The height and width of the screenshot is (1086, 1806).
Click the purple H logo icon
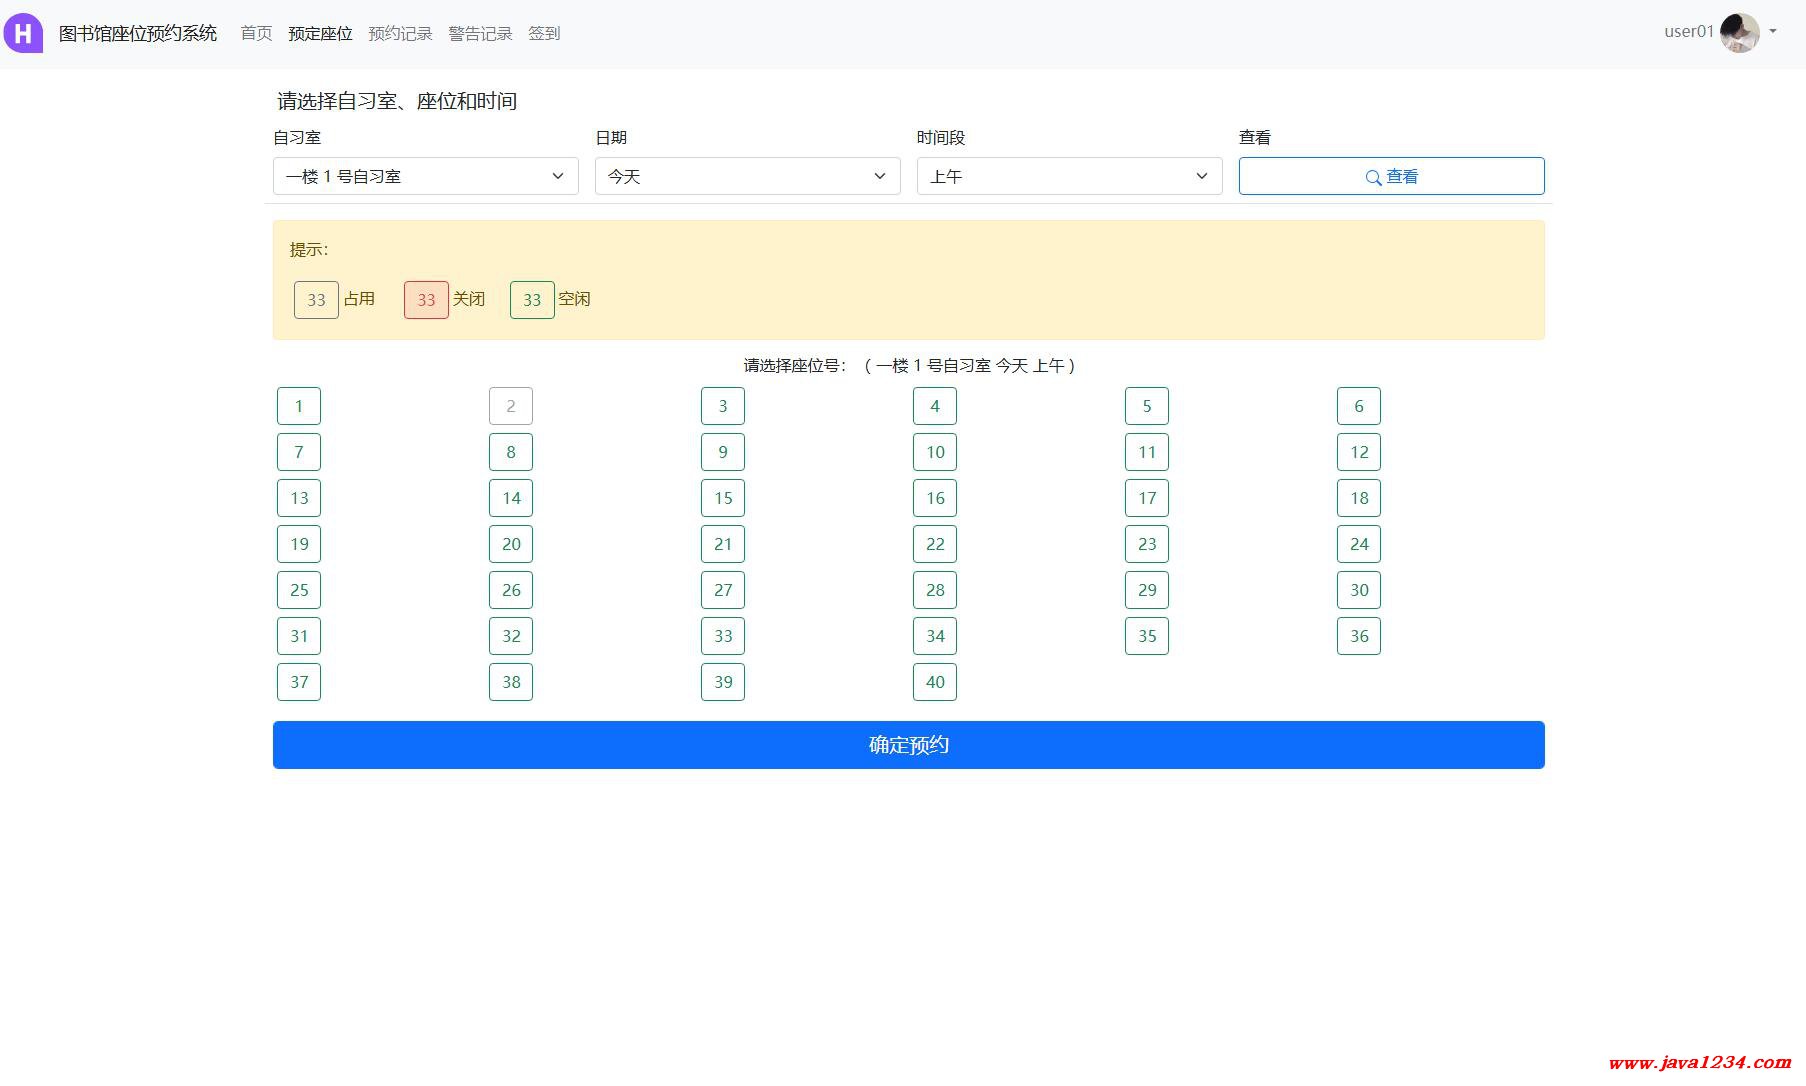click(23, 33)
